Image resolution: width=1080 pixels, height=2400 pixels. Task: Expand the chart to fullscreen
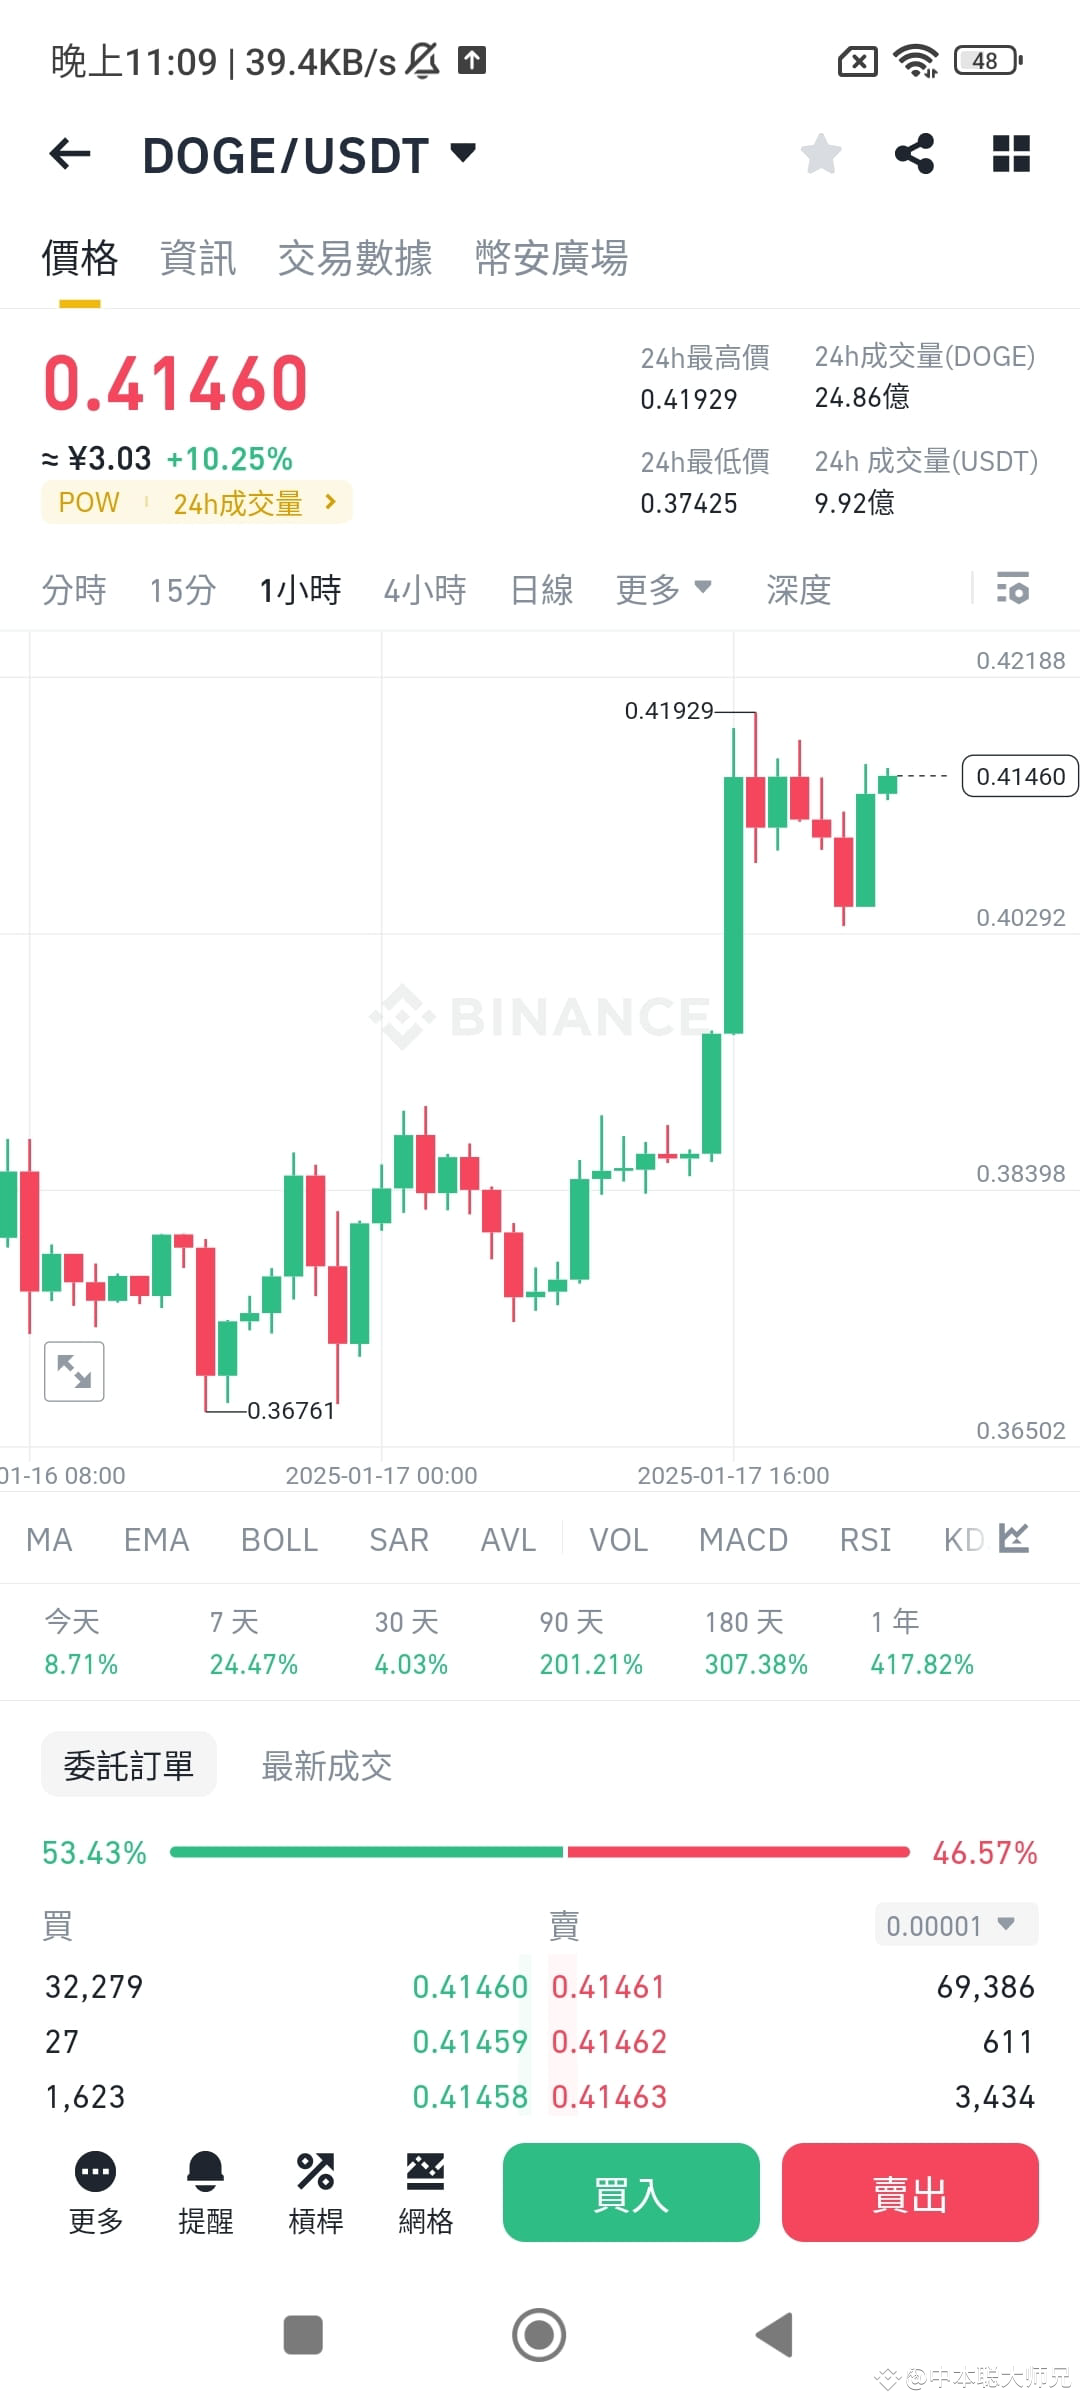(74, 1371)
